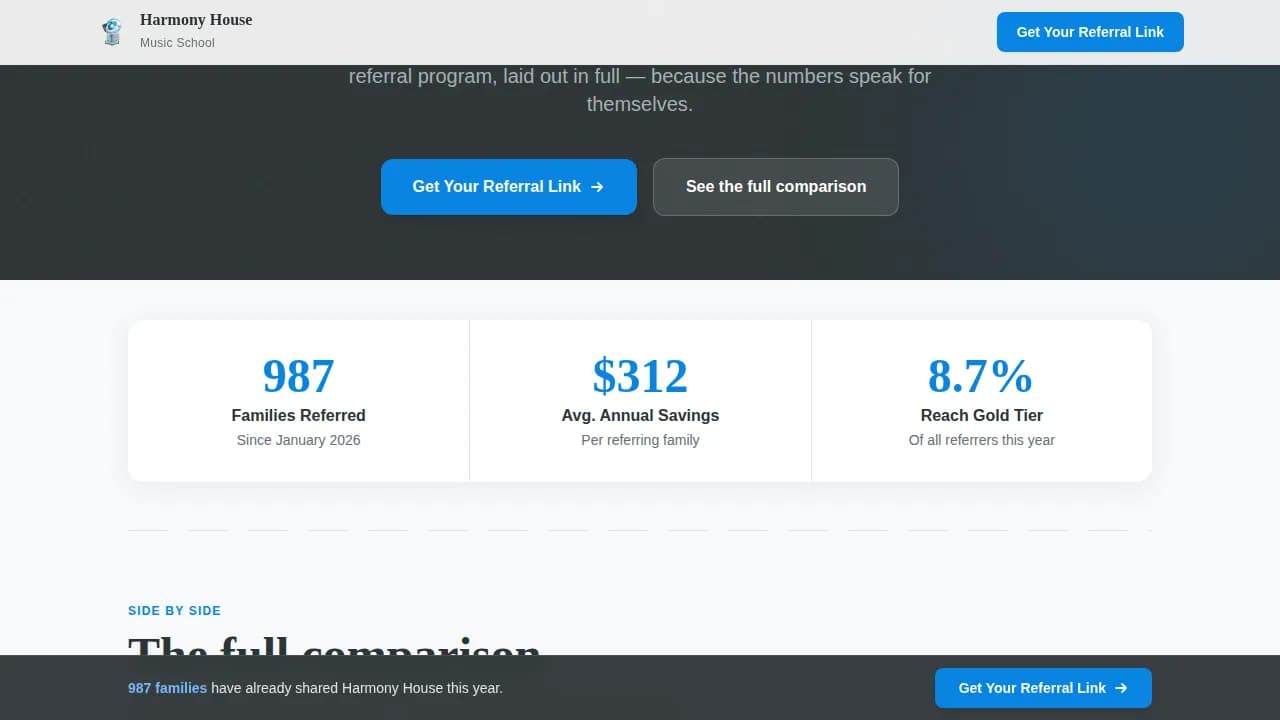Click the Since January 2026 caption
Image resolution: width=1280 pixels, height=720 pixels.
pos(298,440)
